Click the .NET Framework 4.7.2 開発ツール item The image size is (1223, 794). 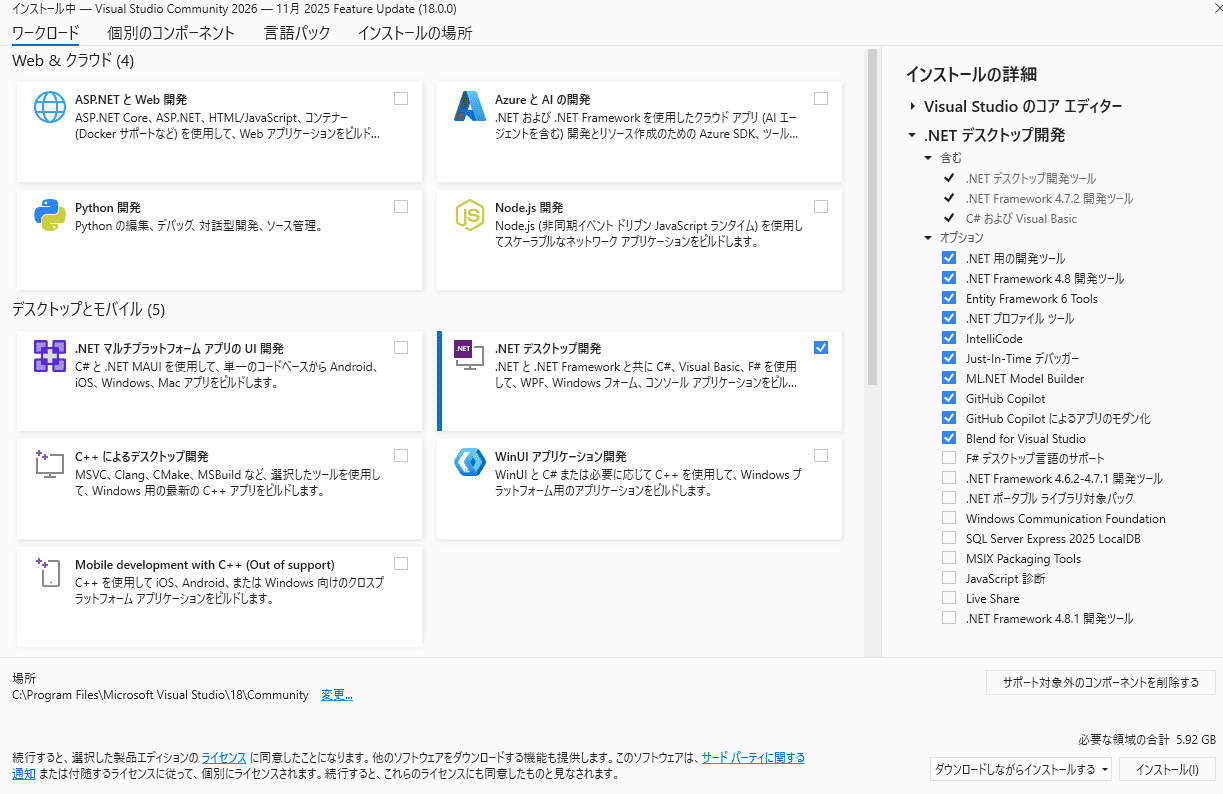click(x=1049, y=198)
